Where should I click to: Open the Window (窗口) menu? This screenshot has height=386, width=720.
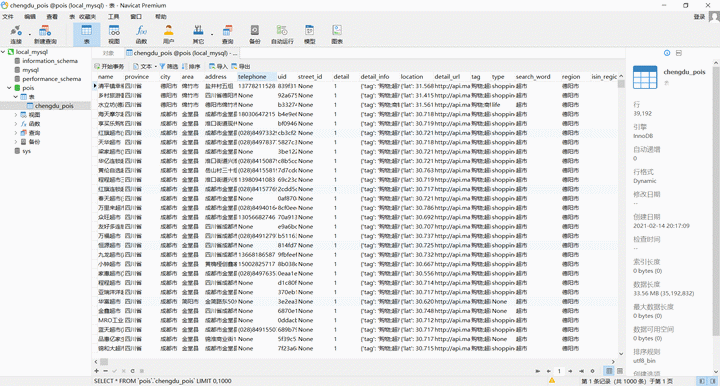click(136, 17)
